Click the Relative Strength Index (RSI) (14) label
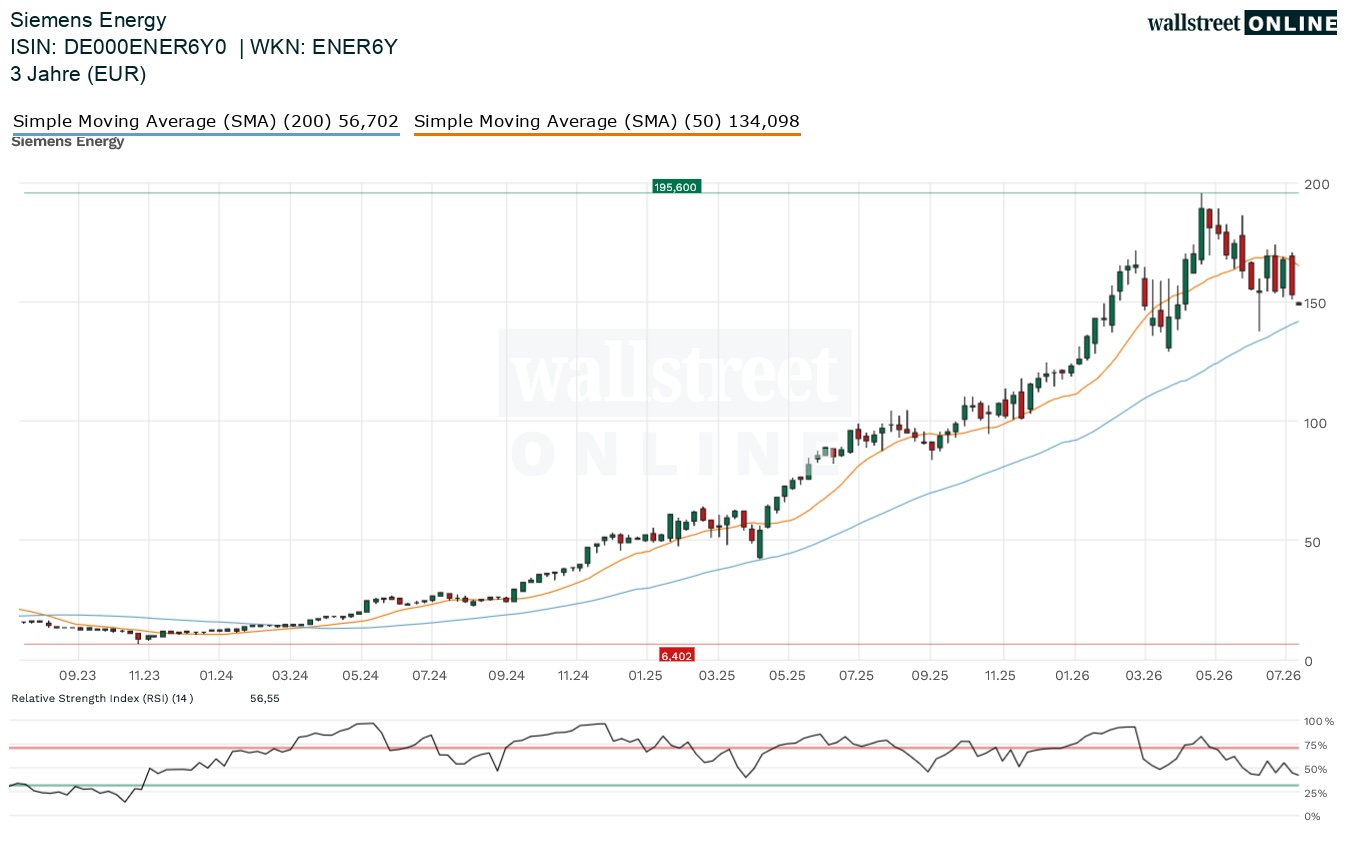The image size is (1349, 843). pos(102,698)
